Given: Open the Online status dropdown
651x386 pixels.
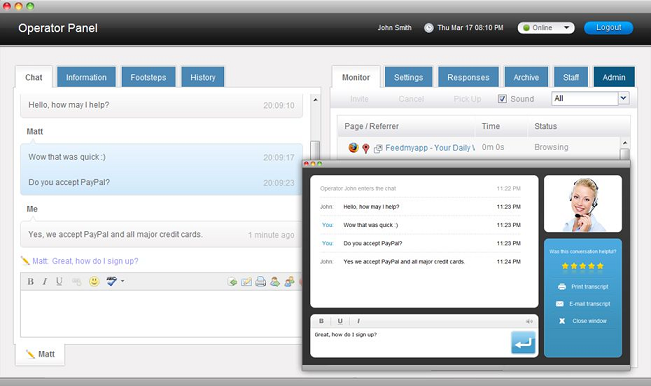Looking at the screenshot, I should click(546, 28).
